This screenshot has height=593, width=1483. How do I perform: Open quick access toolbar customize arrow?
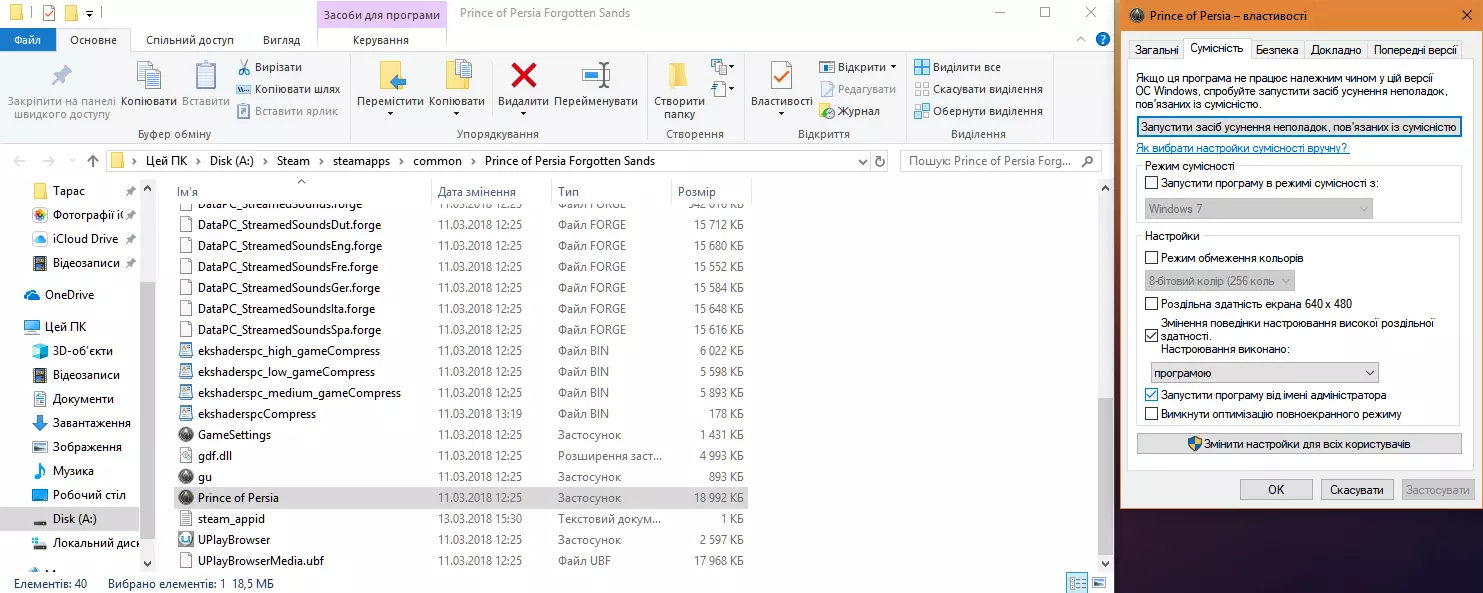tap(89, 14)
